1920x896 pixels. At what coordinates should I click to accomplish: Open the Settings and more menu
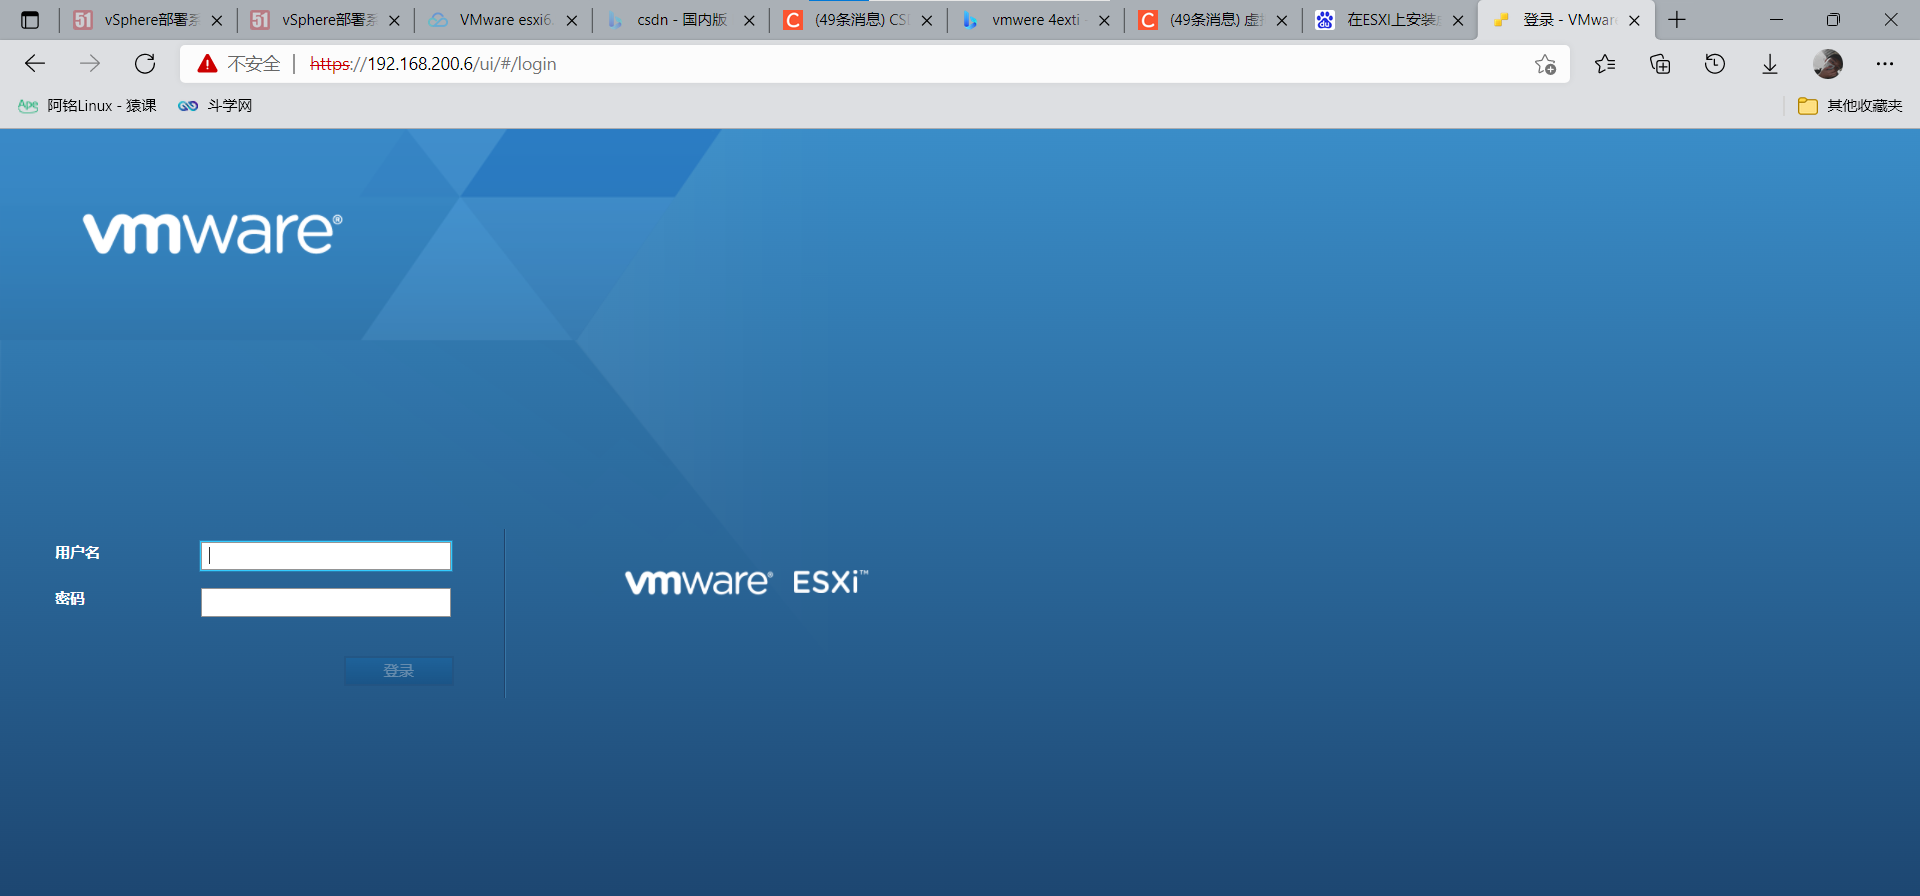click(x=1885, y=64)
